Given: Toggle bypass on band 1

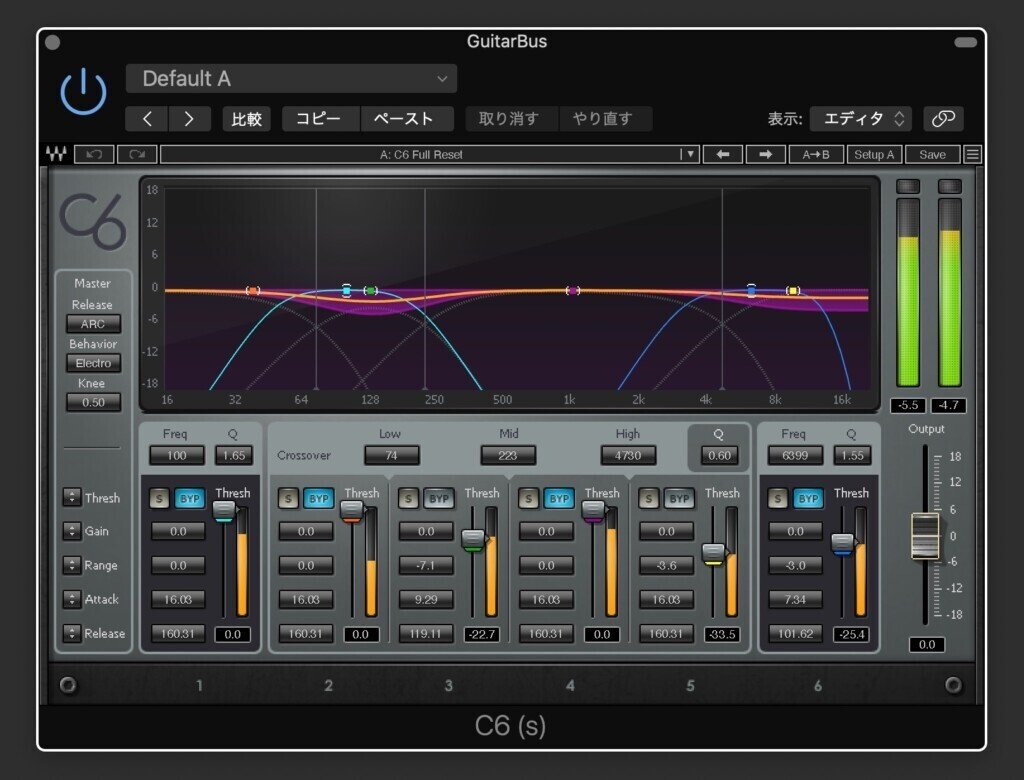Looking at the screenshot, I should [189, 499].
